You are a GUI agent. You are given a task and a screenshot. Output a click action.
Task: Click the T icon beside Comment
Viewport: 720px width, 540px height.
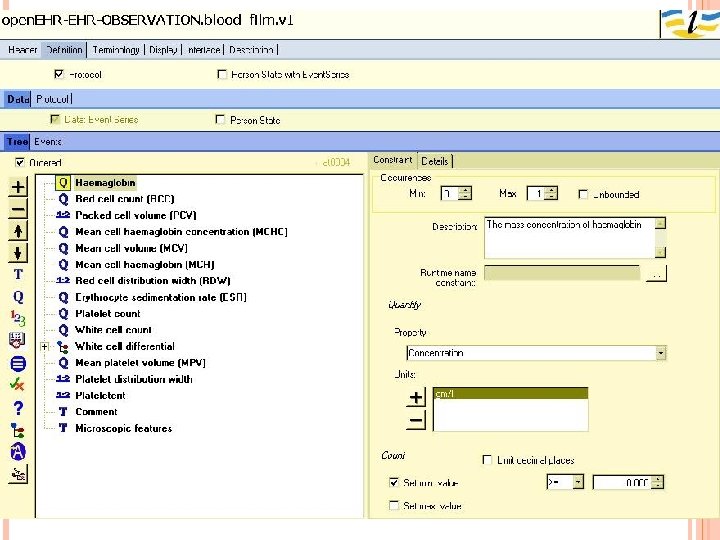coord(63,412)
